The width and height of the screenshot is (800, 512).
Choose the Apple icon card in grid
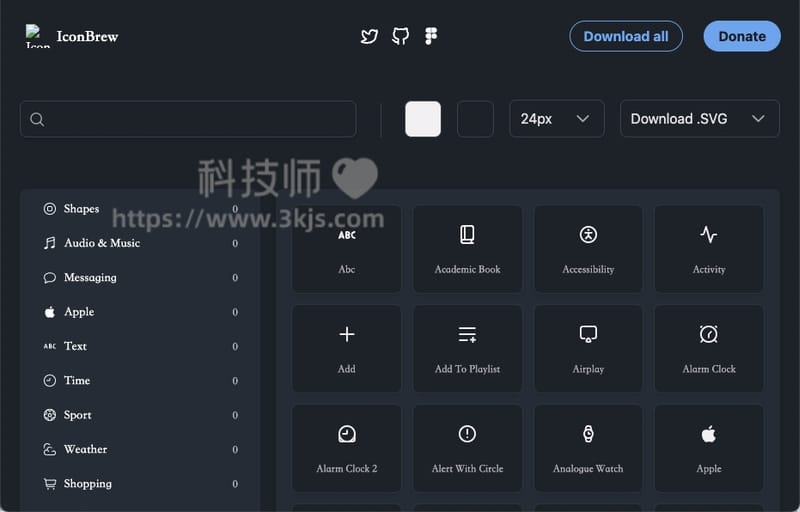[x=709, y=448]
